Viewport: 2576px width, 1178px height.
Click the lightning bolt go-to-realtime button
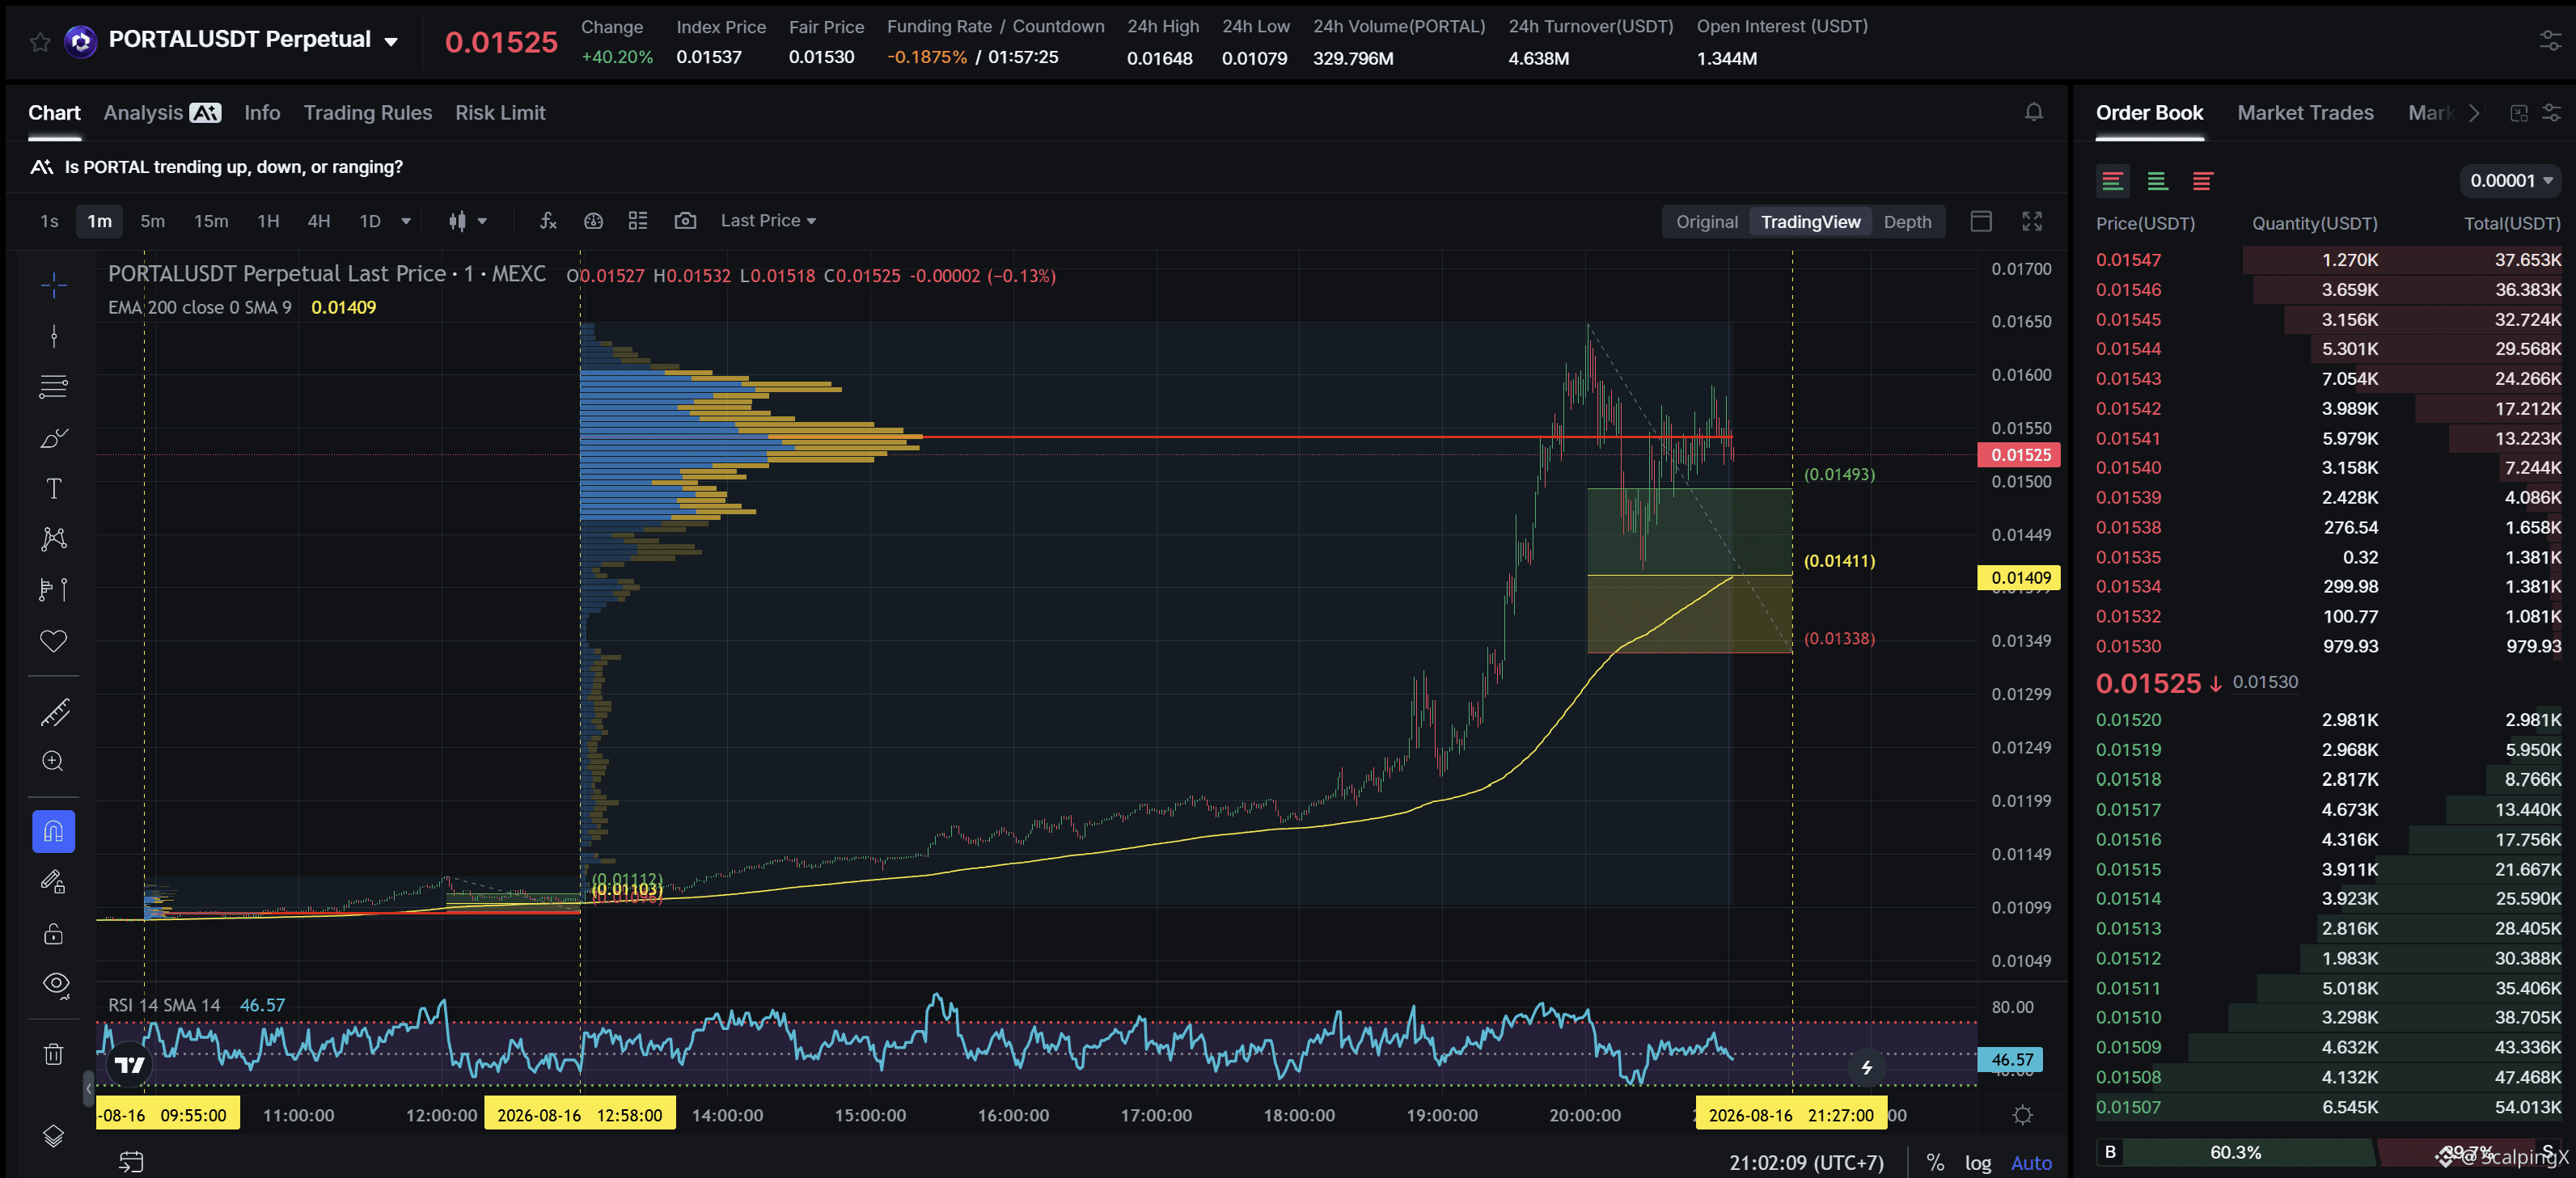point(1866,1068)
